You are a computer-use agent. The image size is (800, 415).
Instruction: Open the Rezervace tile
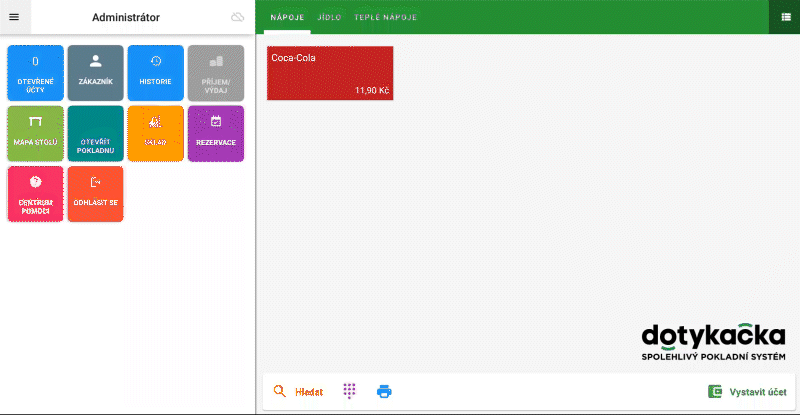tap(215, 133)
